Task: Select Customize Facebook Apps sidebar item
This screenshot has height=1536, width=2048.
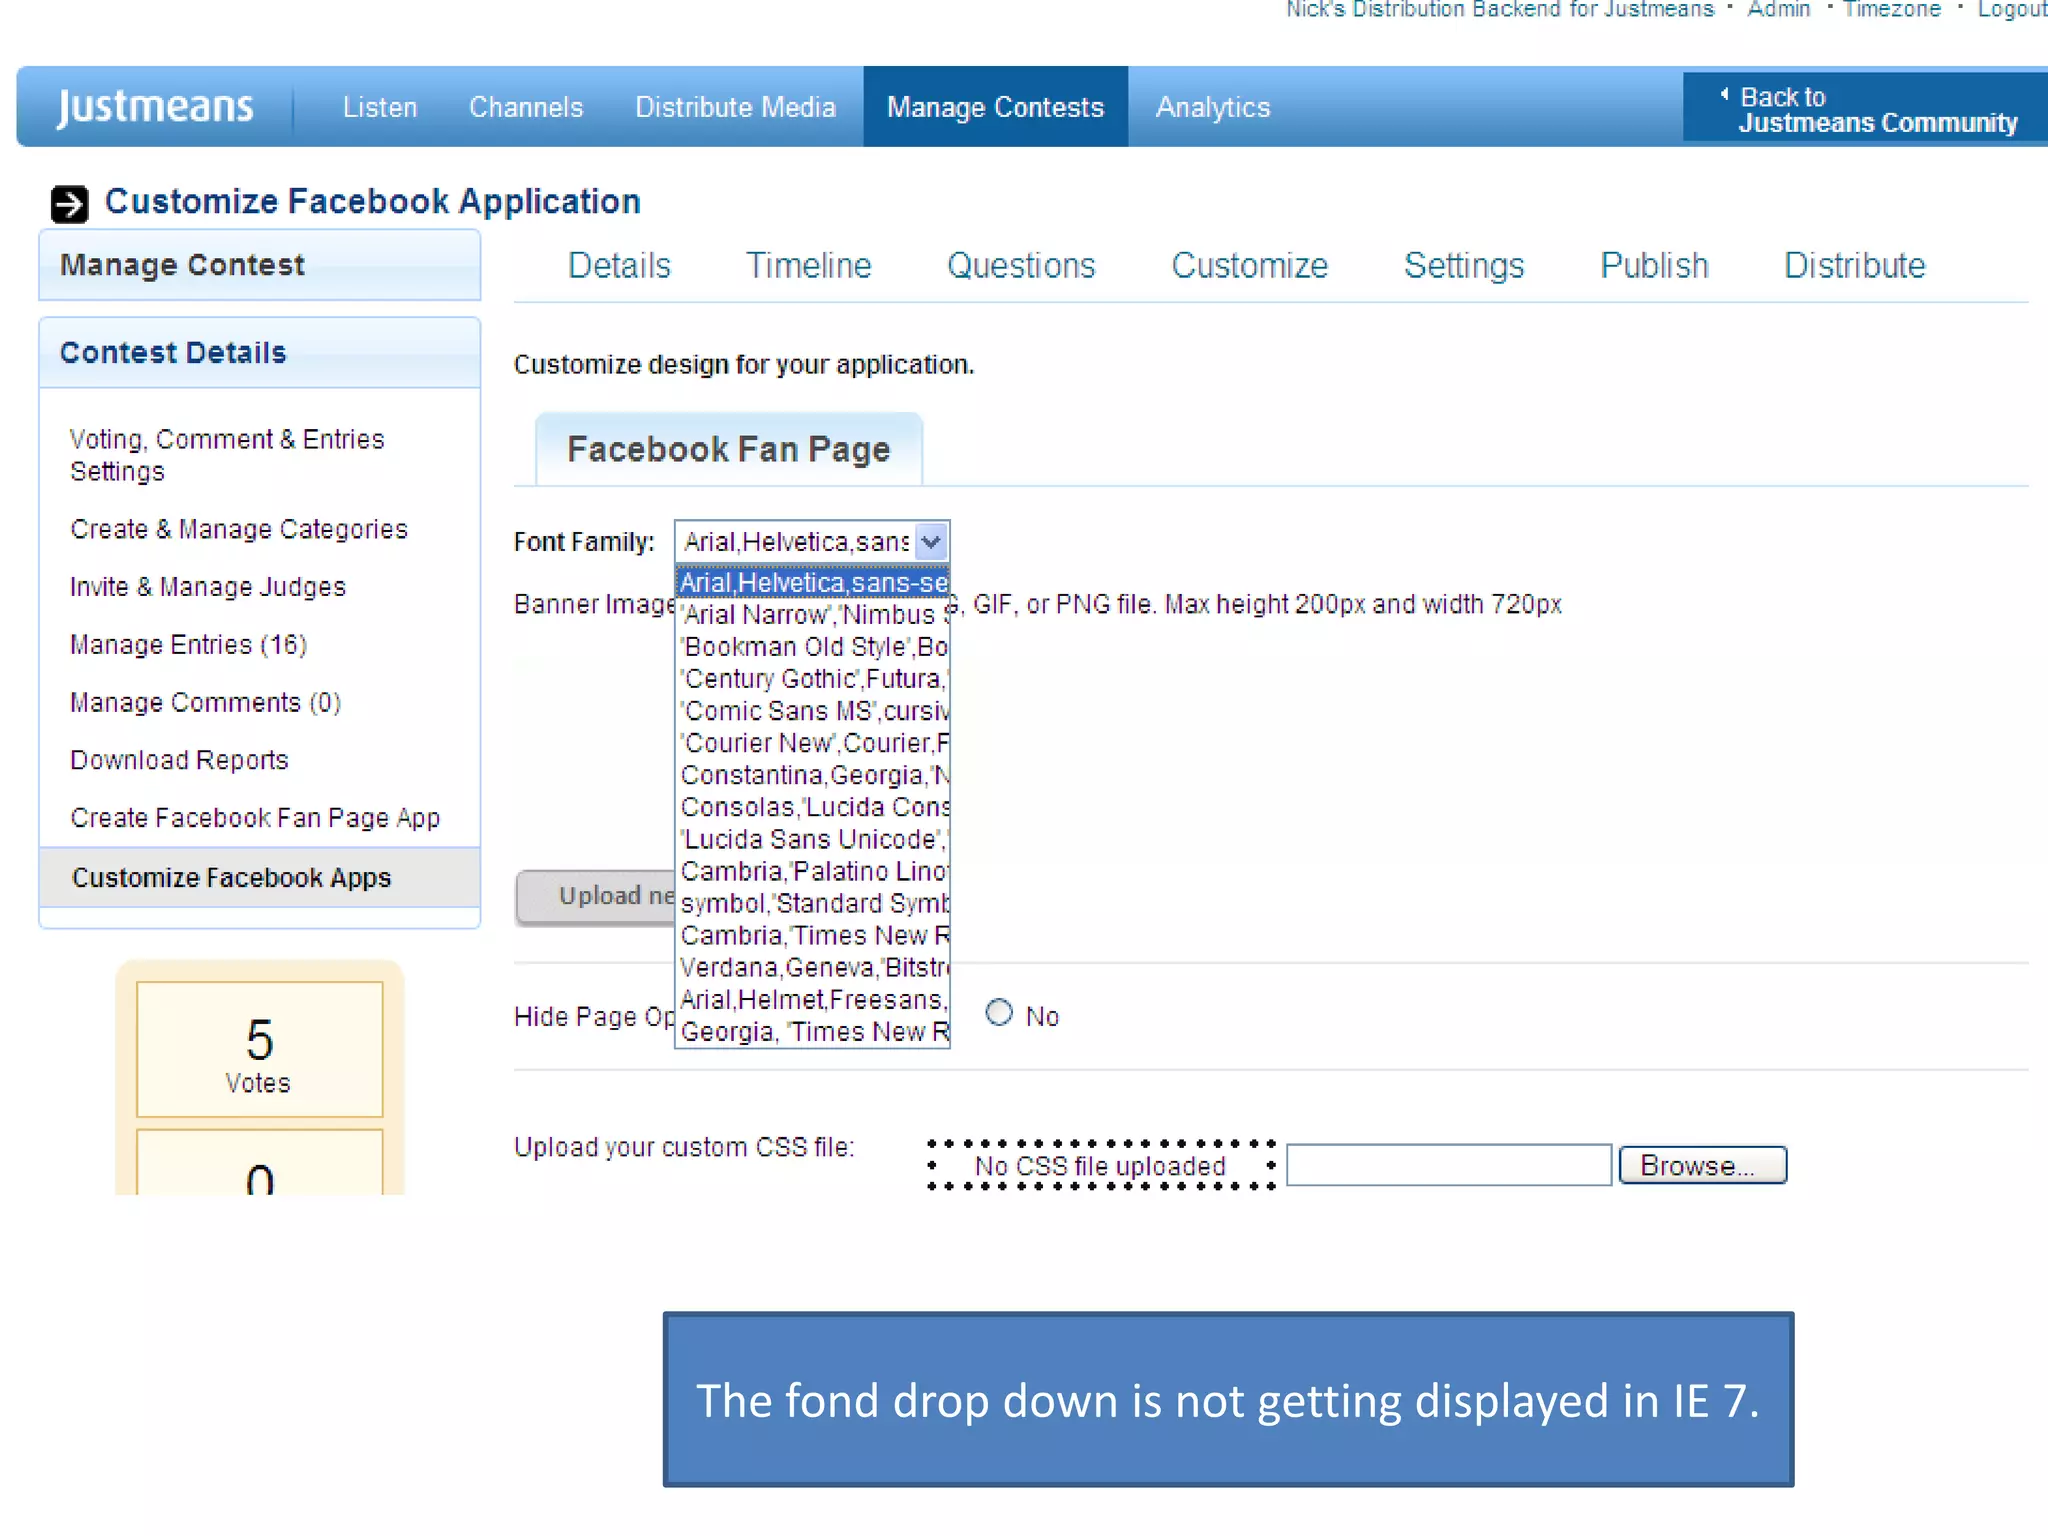Action: (x=260, y=878)
